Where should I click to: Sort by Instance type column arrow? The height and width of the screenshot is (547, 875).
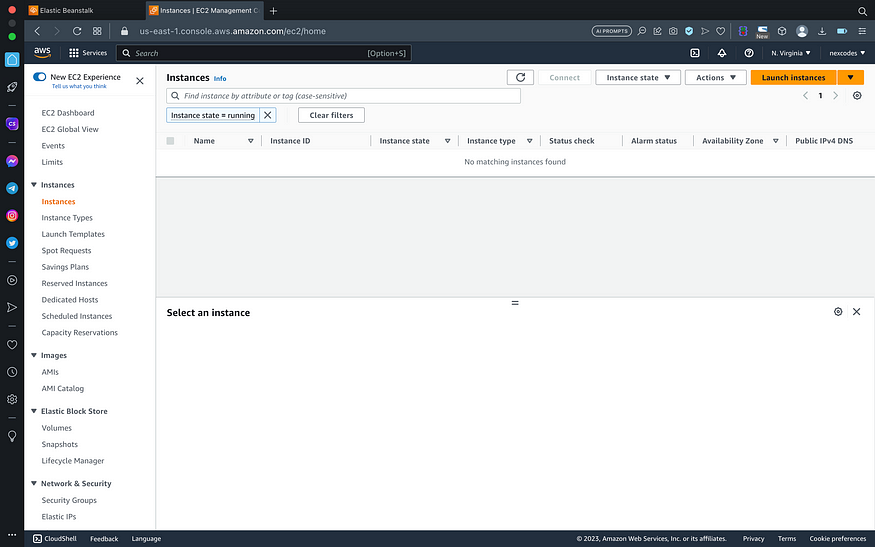[x=530, y=141]
